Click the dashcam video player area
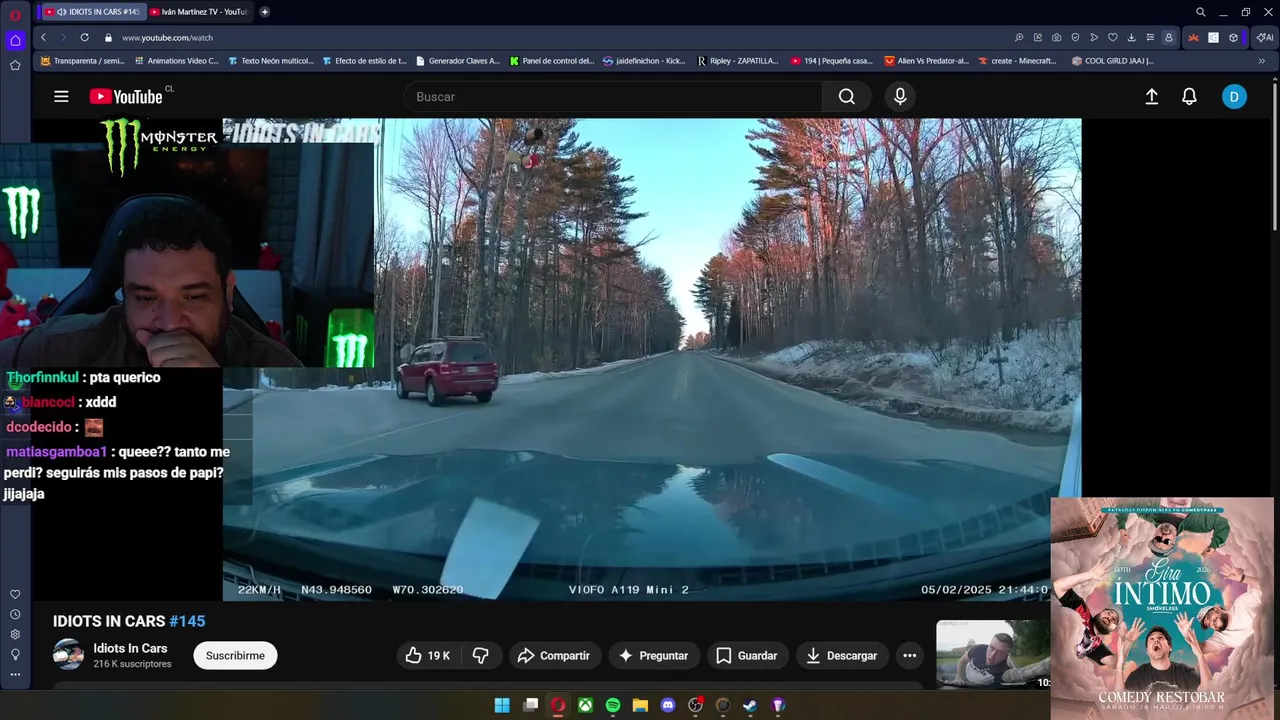Viewport: 1280px width, 720px height. pyautogui.click(x=651, y=360)
